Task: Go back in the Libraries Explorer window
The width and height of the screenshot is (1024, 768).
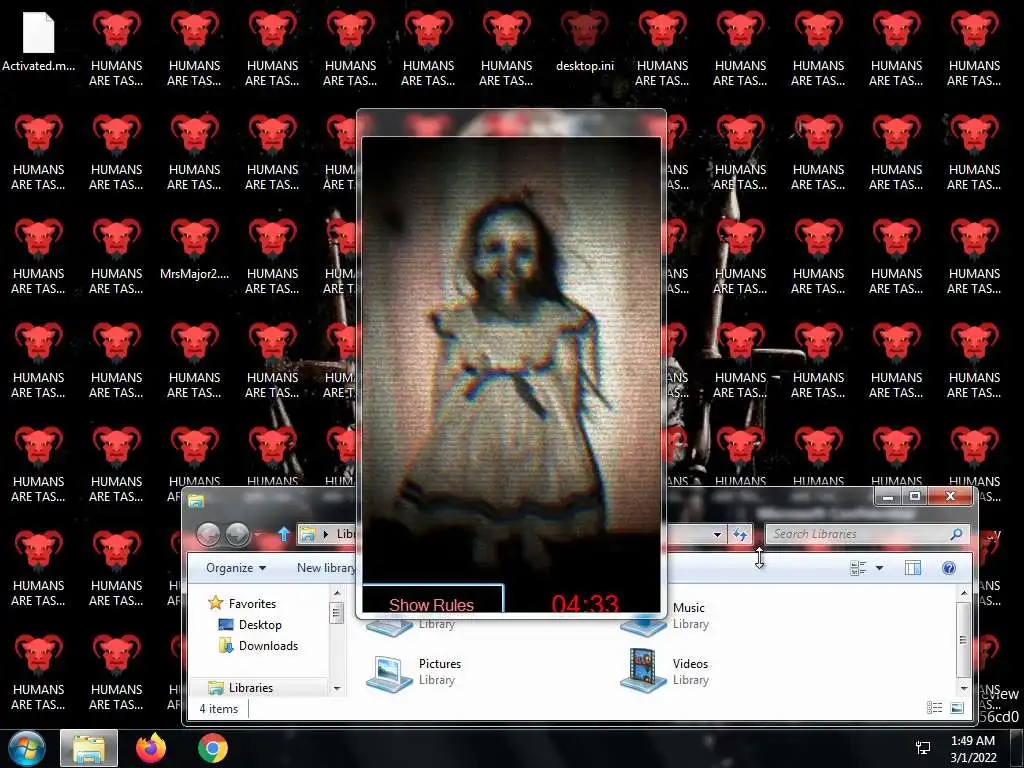Action: tap(208, 535)
